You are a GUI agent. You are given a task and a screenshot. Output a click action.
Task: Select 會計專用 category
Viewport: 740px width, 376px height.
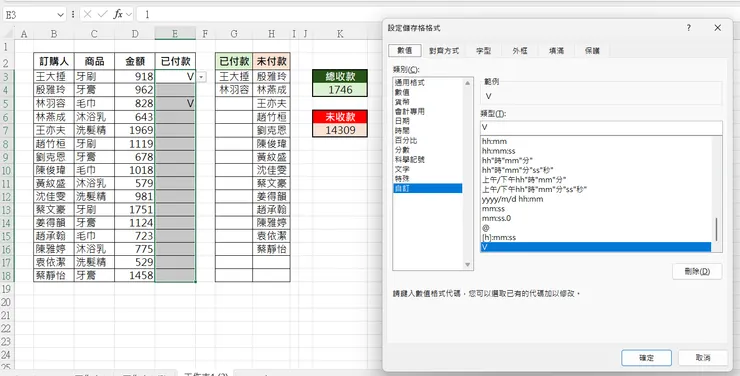tap(428, 112)
